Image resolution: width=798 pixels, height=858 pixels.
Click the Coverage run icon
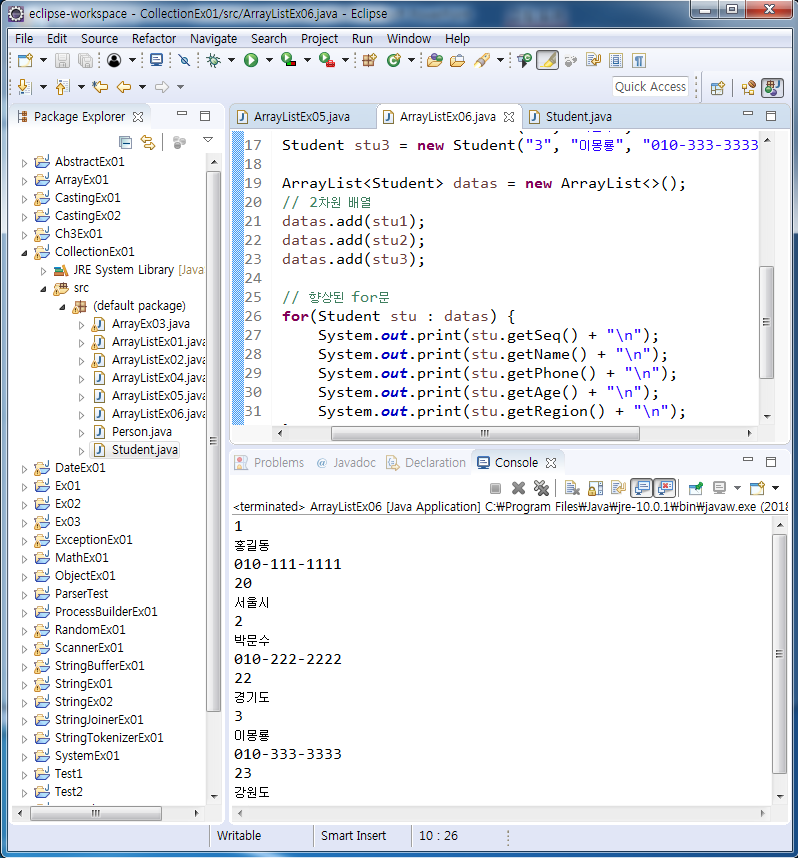pyautogui.click(x=288, y=60)
